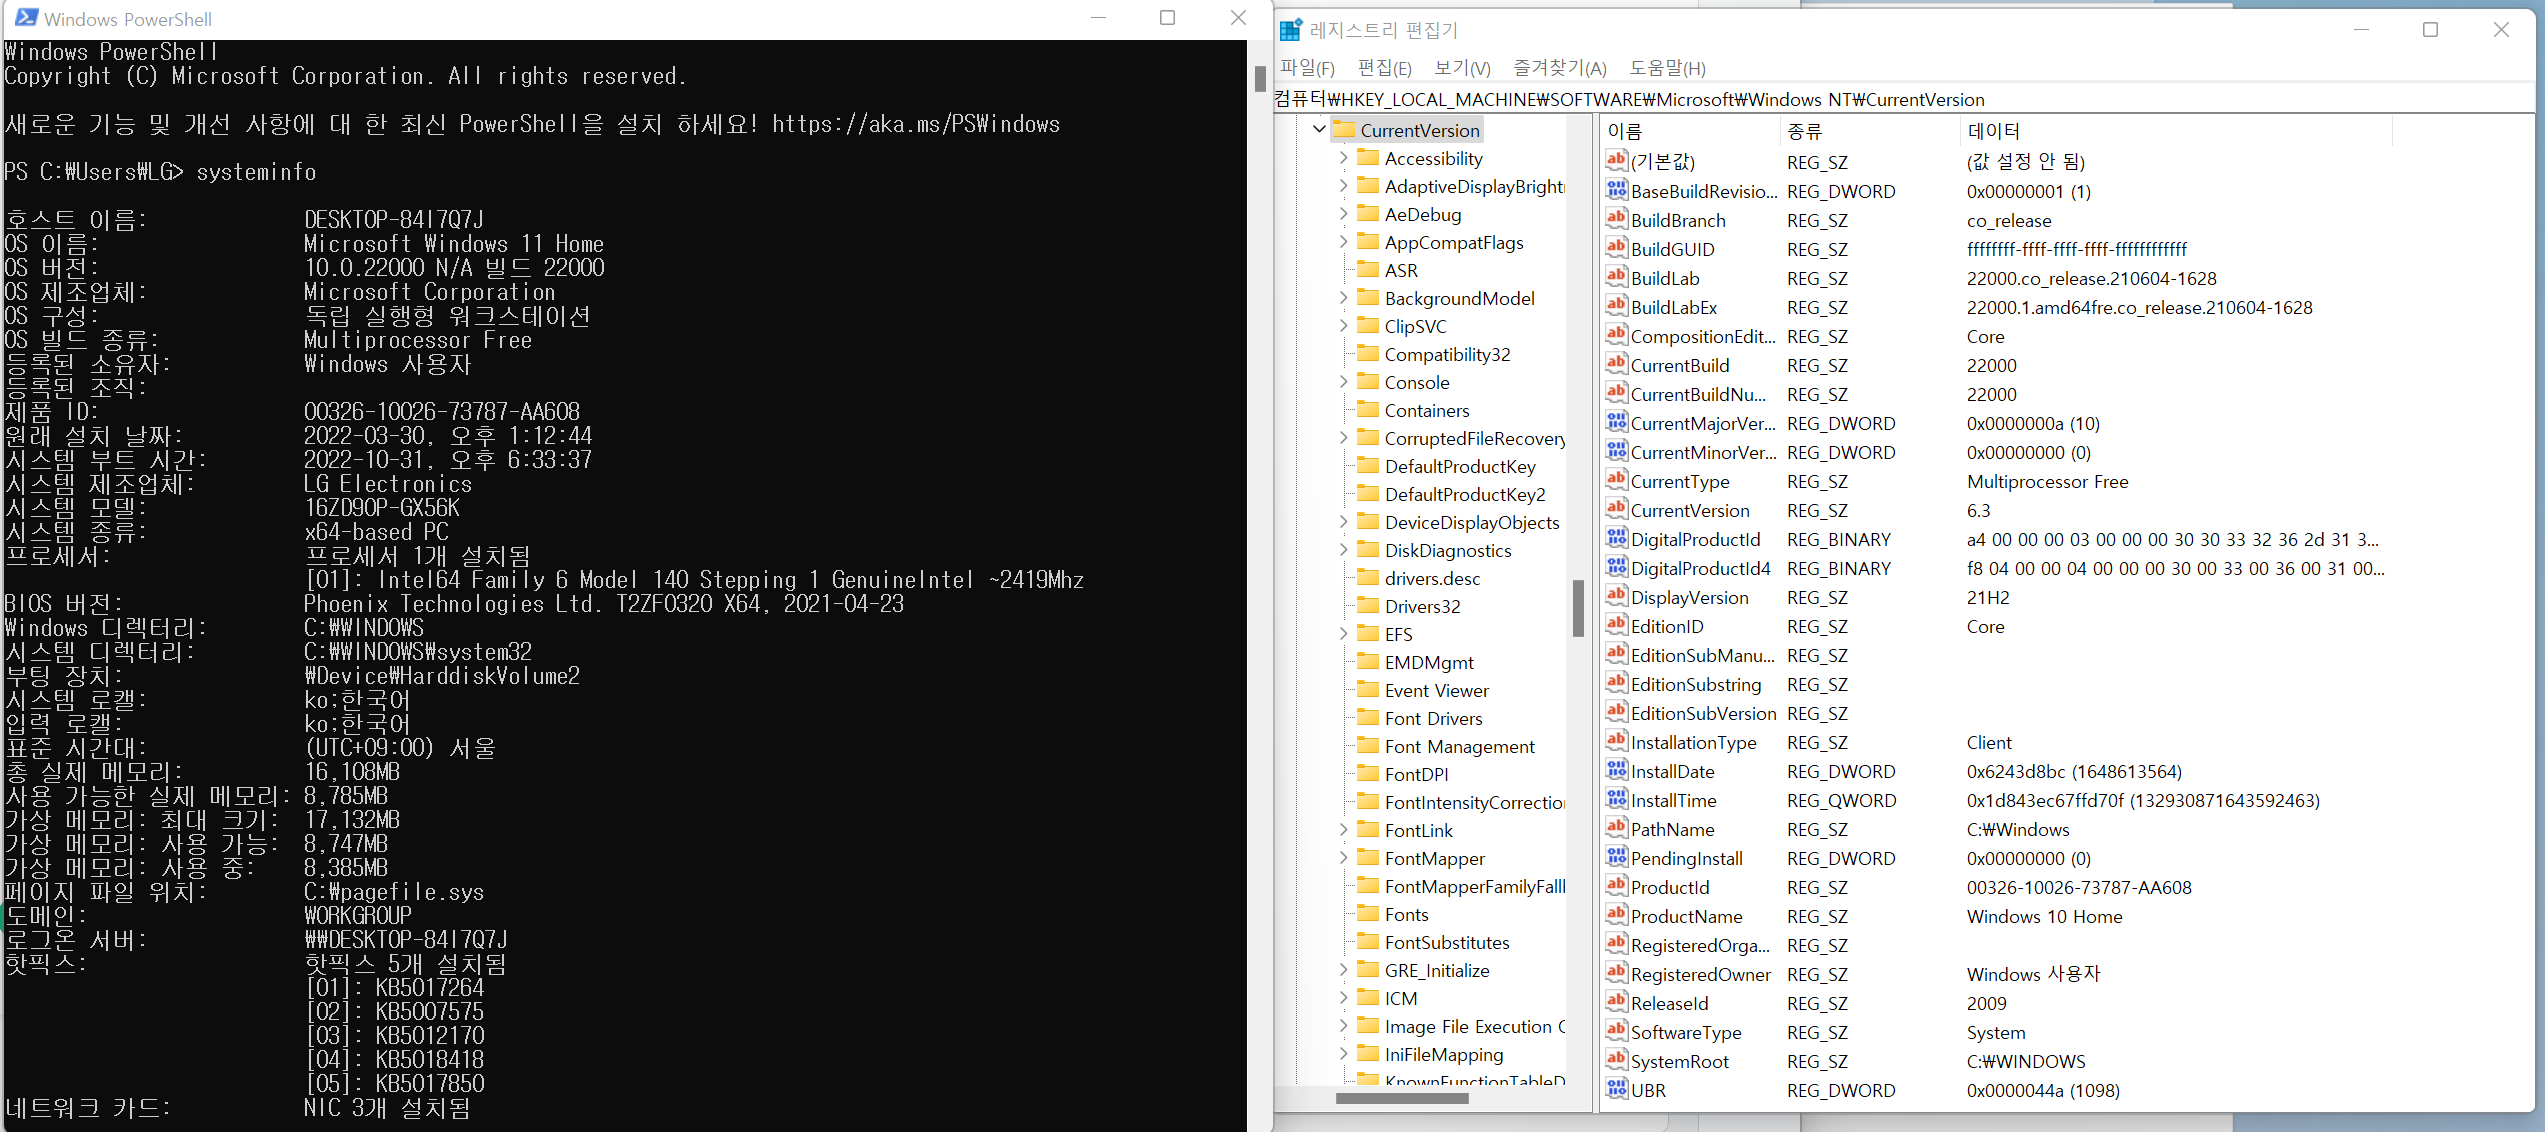Select the BuildBranch value icon
The image size is (2545, 1132).
[x=1616, y=219]
